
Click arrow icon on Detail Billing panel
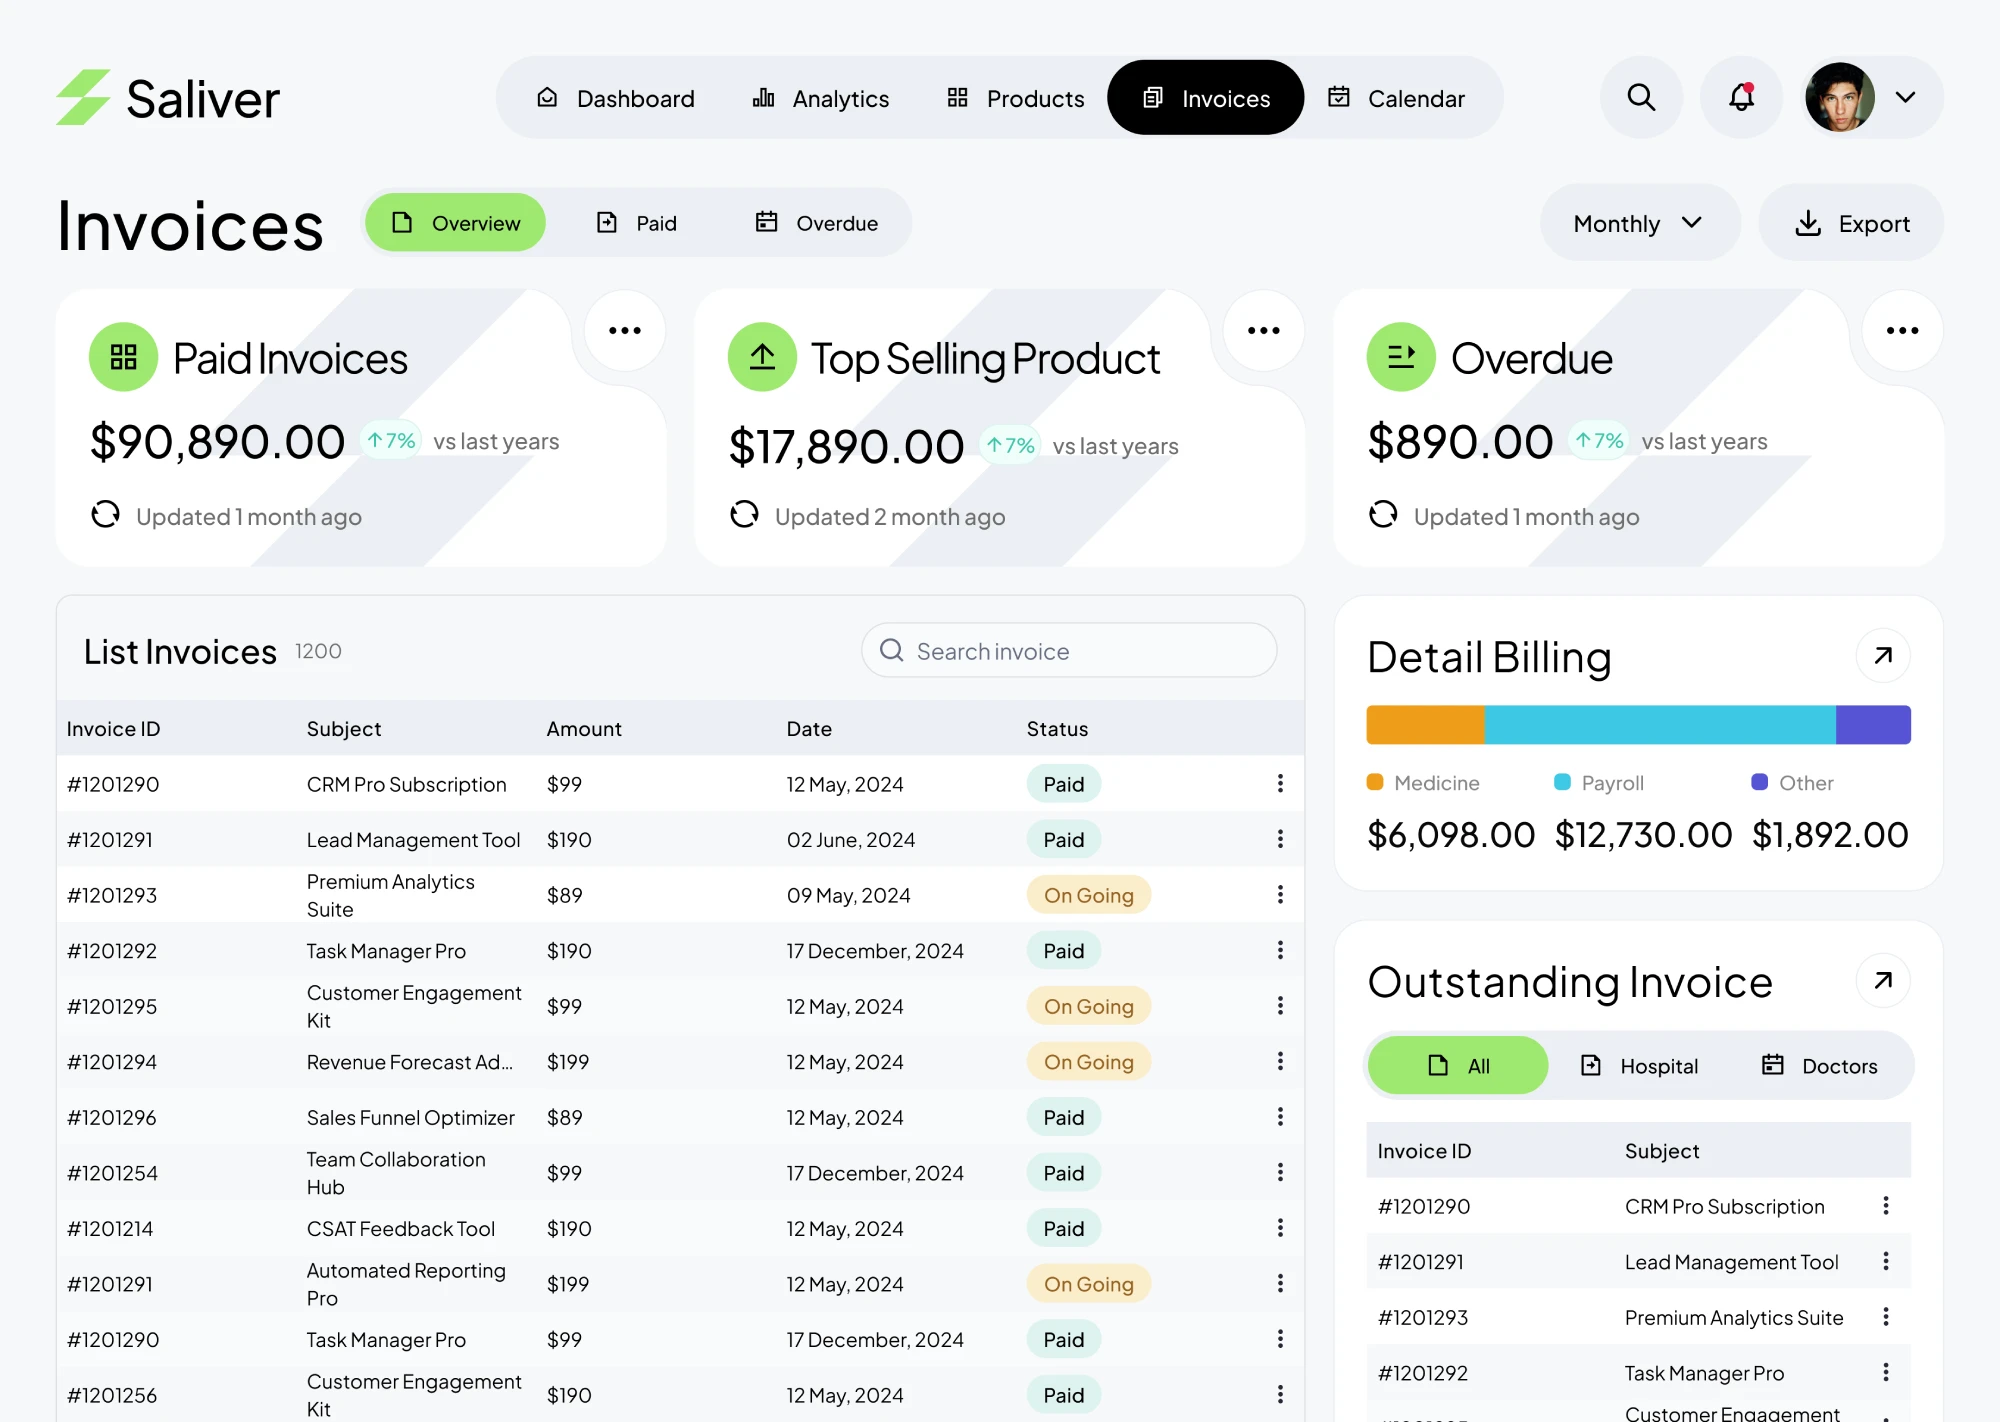point(1883,656)
